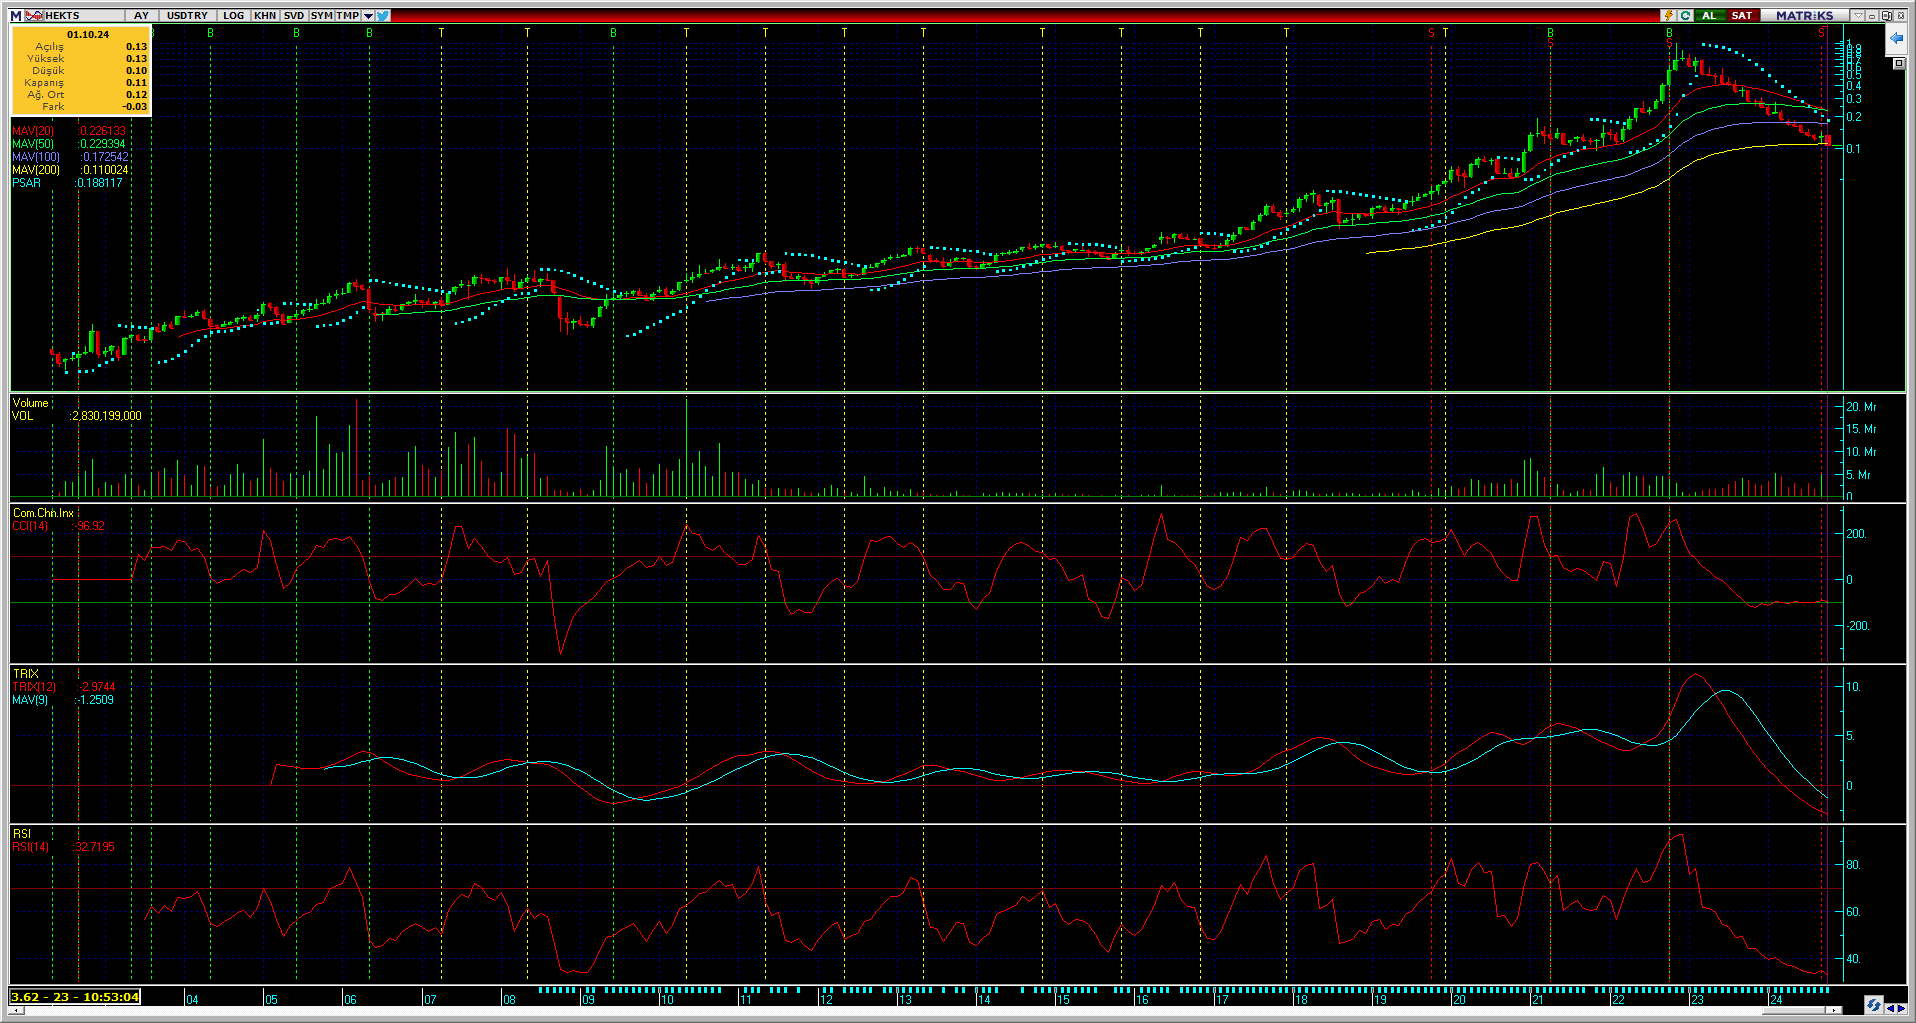Click the 200 level on CCI axis
The image size is (1916, 1023).
click(x=1856, y=534)
